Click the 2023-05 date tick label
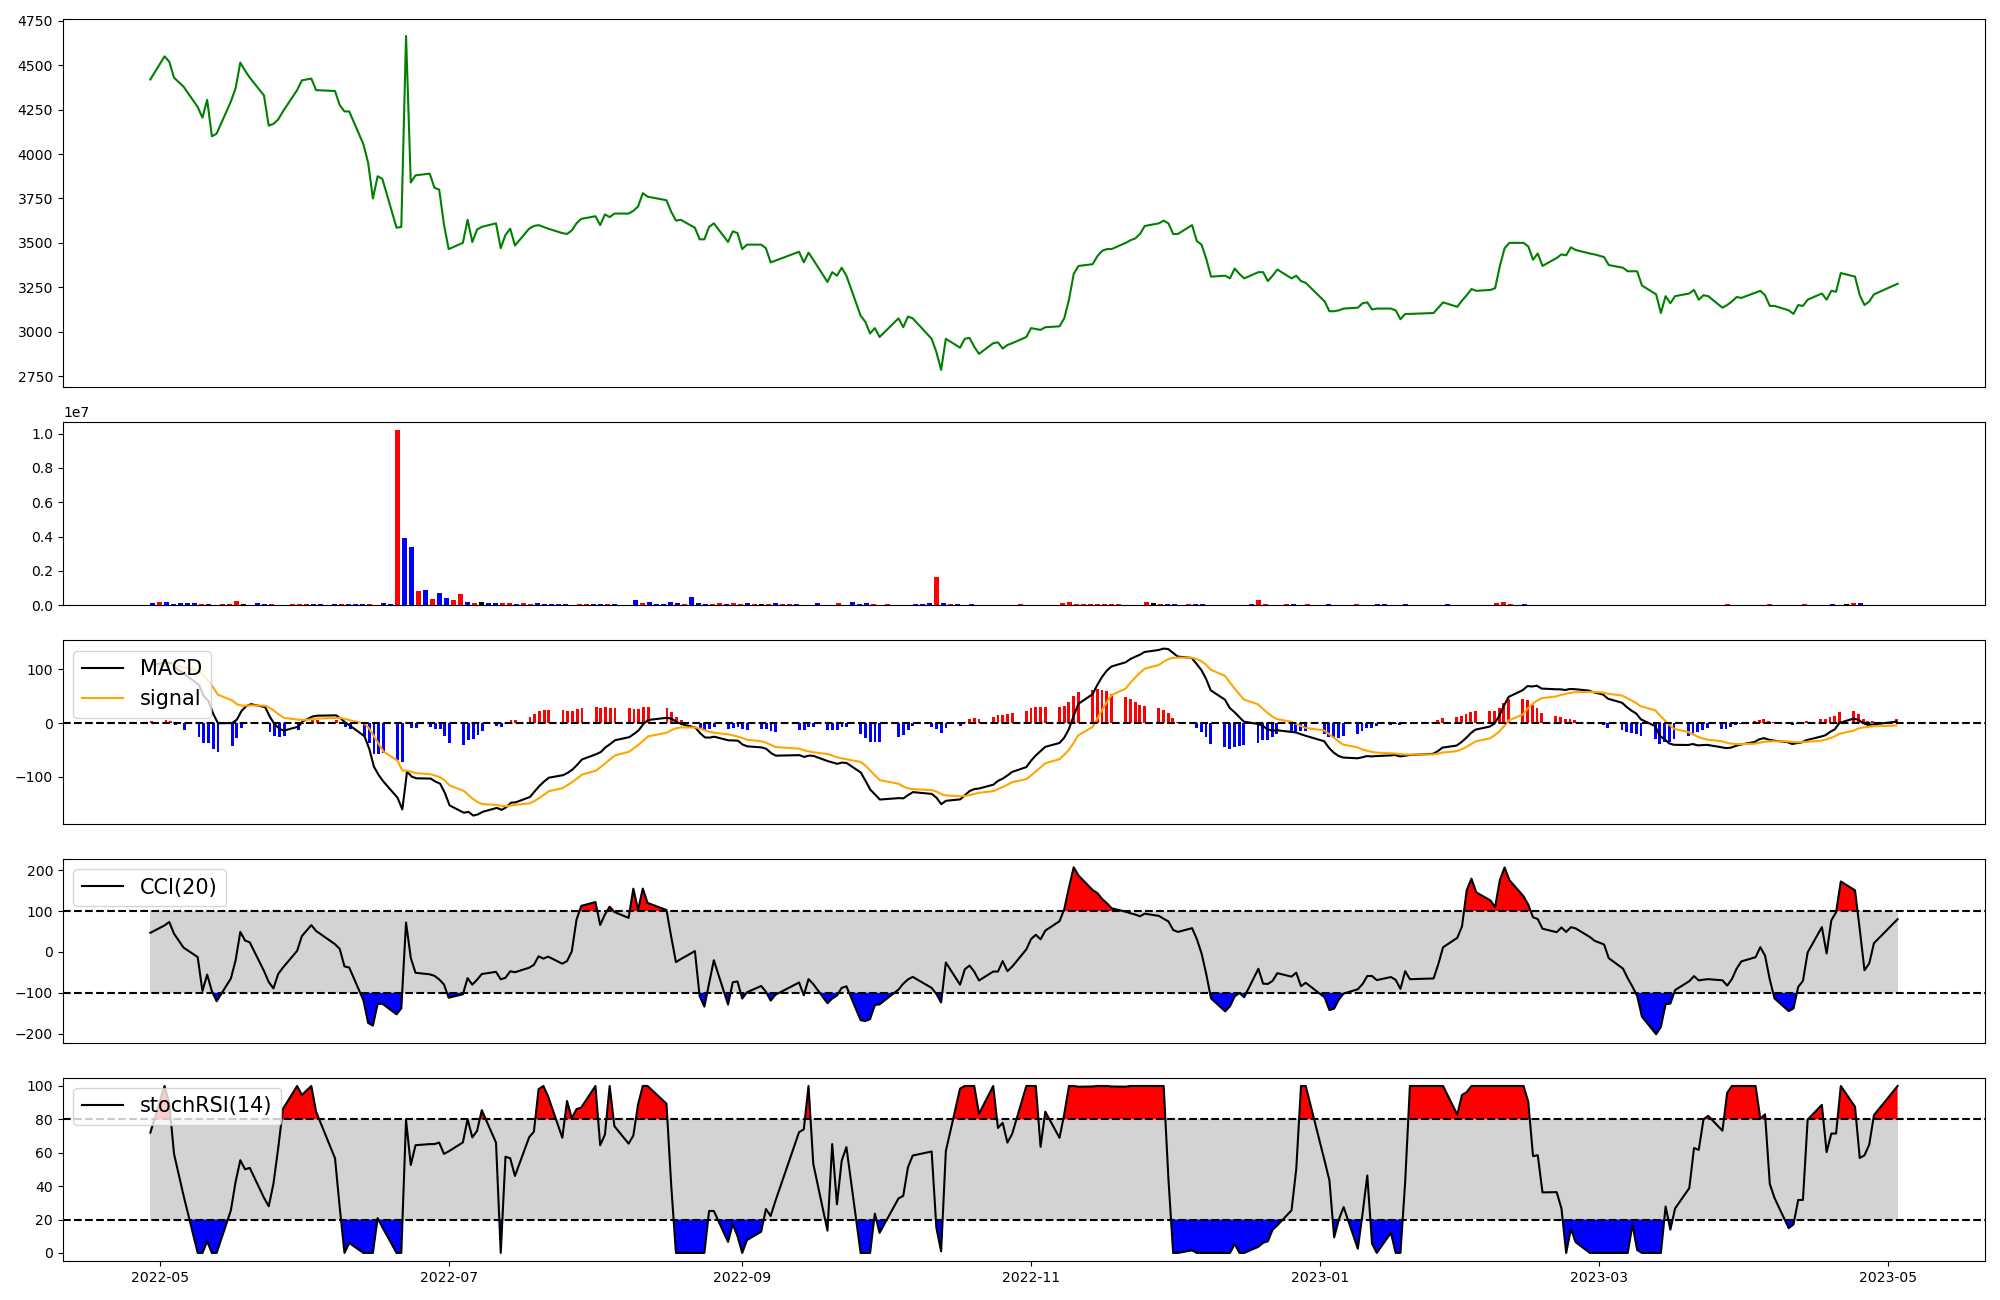Viewport: 2000px width, 1300px height. 1888,1277
